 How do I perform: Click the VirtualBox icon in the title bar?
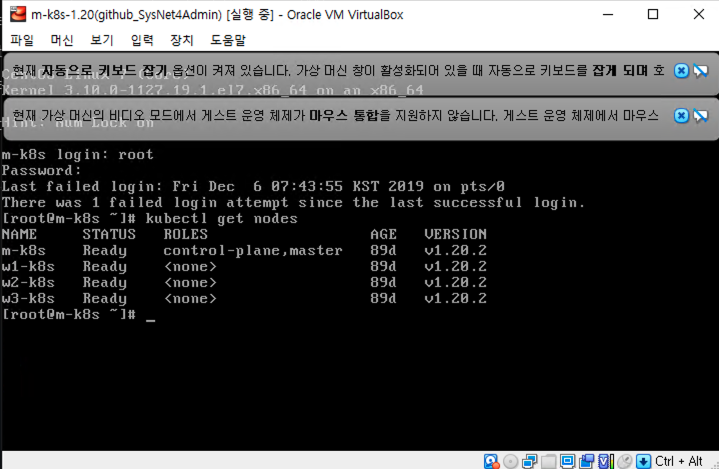(x=18, y=14)
